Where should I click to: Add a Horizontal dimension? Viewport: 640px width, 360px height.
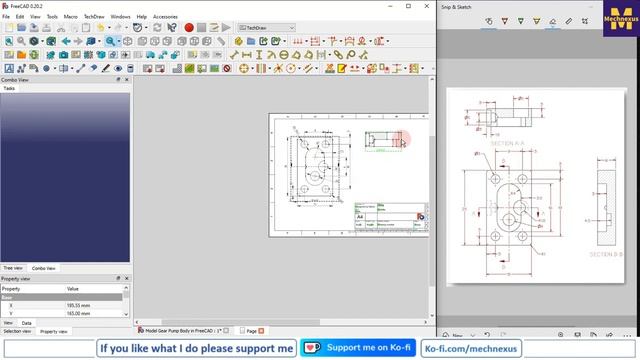pyautogui.click(x=247, y=55)
